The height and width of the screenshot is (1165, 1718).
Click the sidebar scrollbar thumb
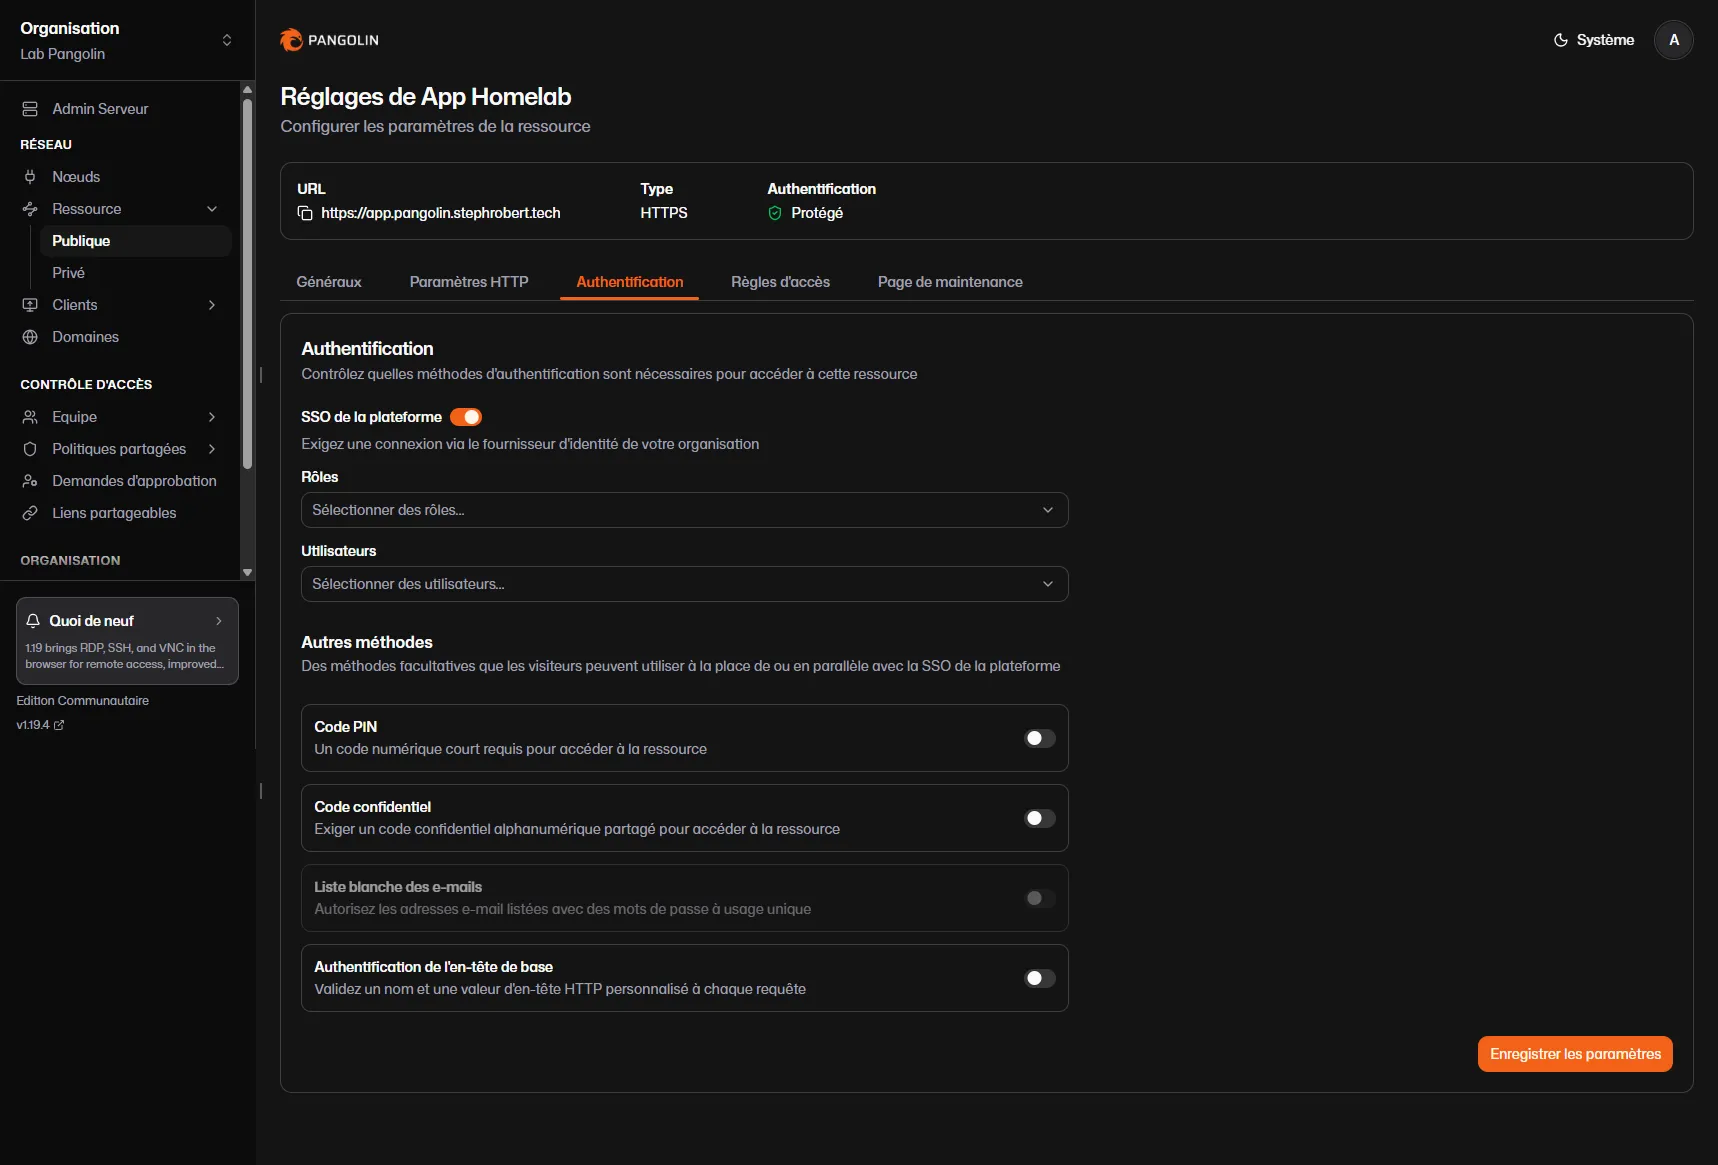pyautogui.click(x=247, y=283)
